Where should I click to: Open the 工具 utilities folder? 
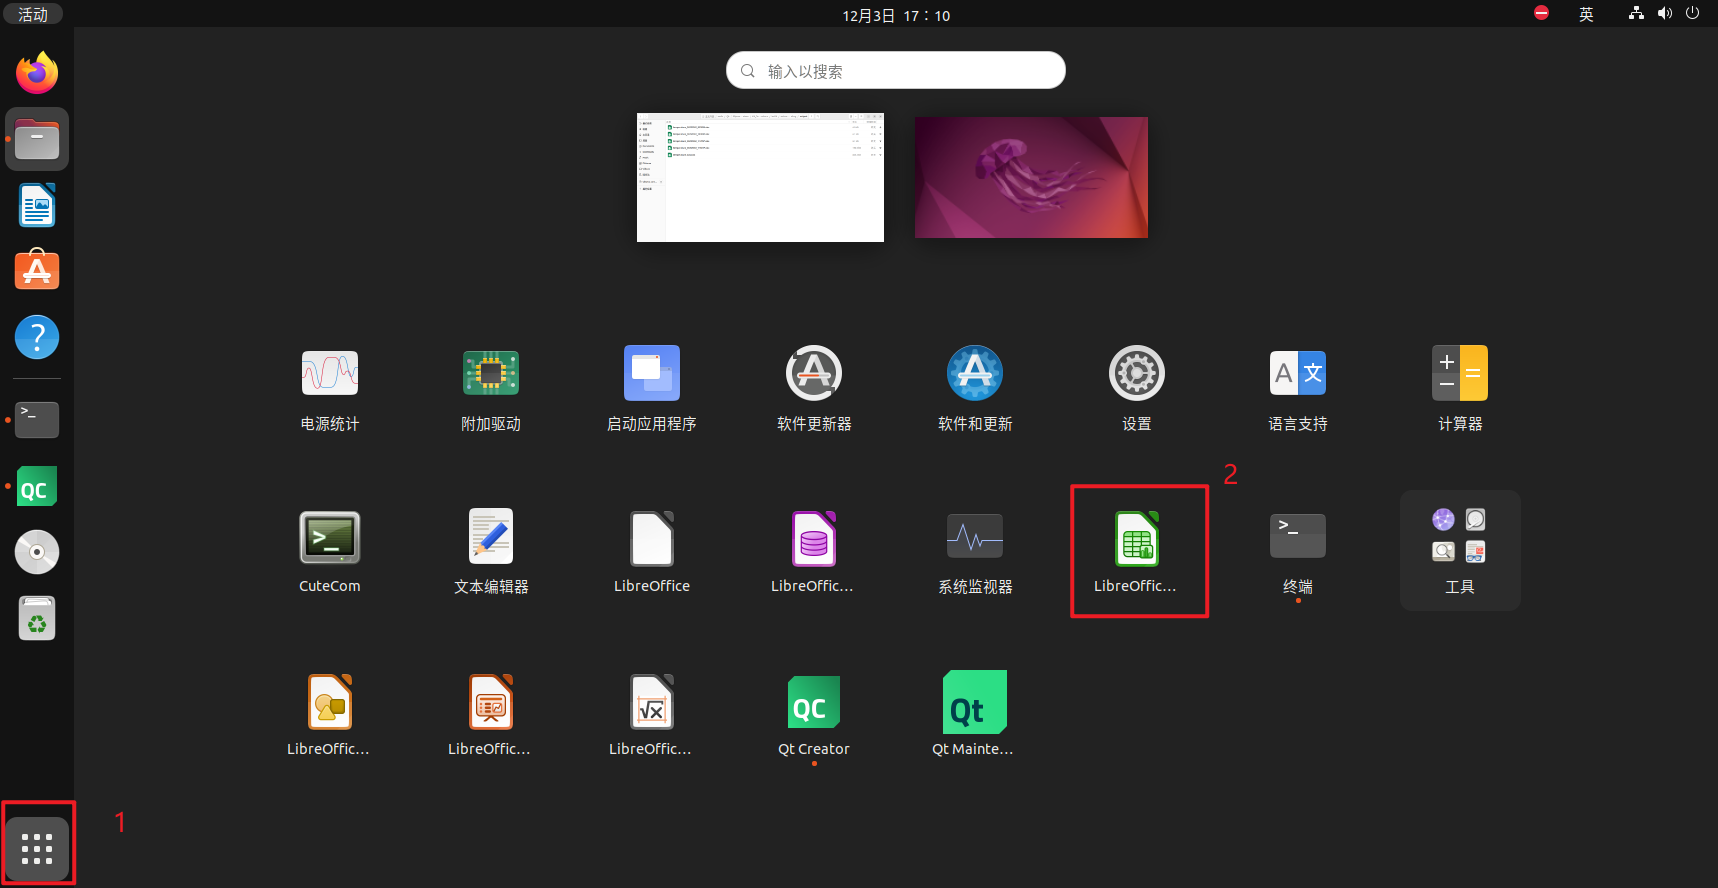point(1460,550)
